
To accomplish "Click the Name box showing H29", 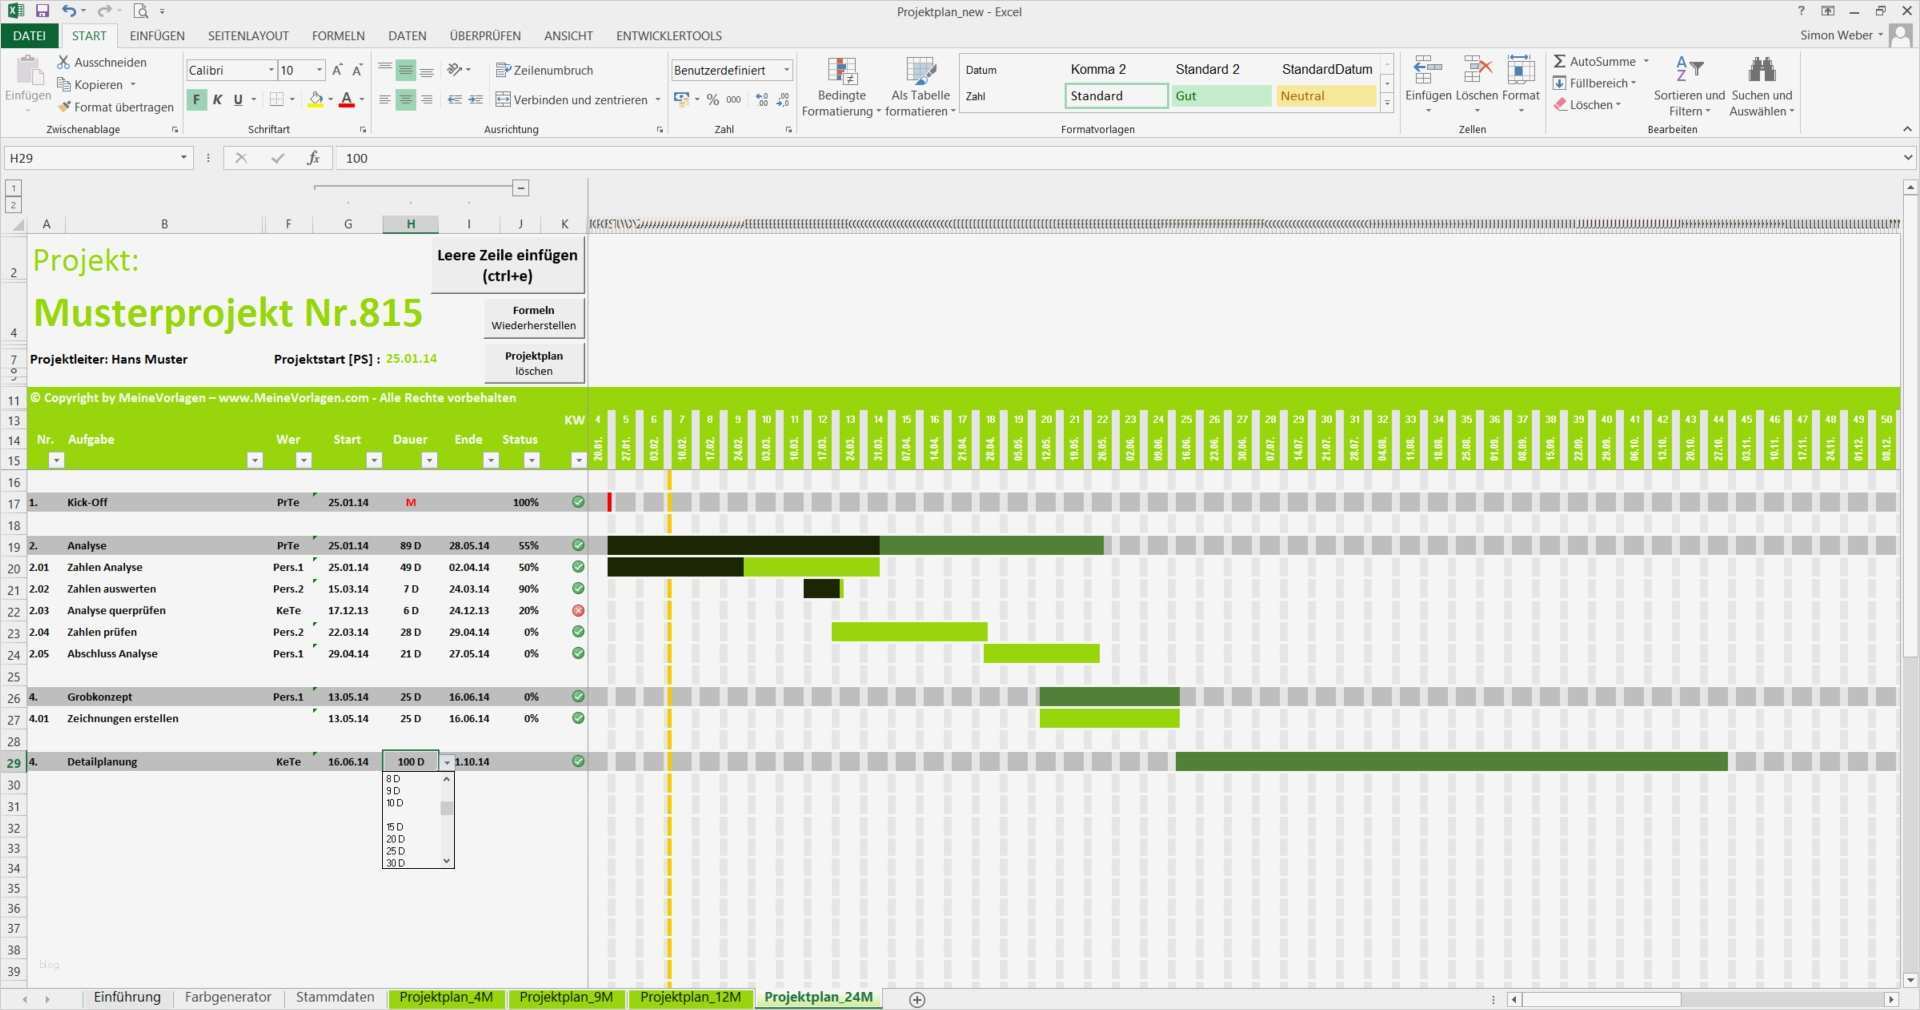I will tap(90, 158).
